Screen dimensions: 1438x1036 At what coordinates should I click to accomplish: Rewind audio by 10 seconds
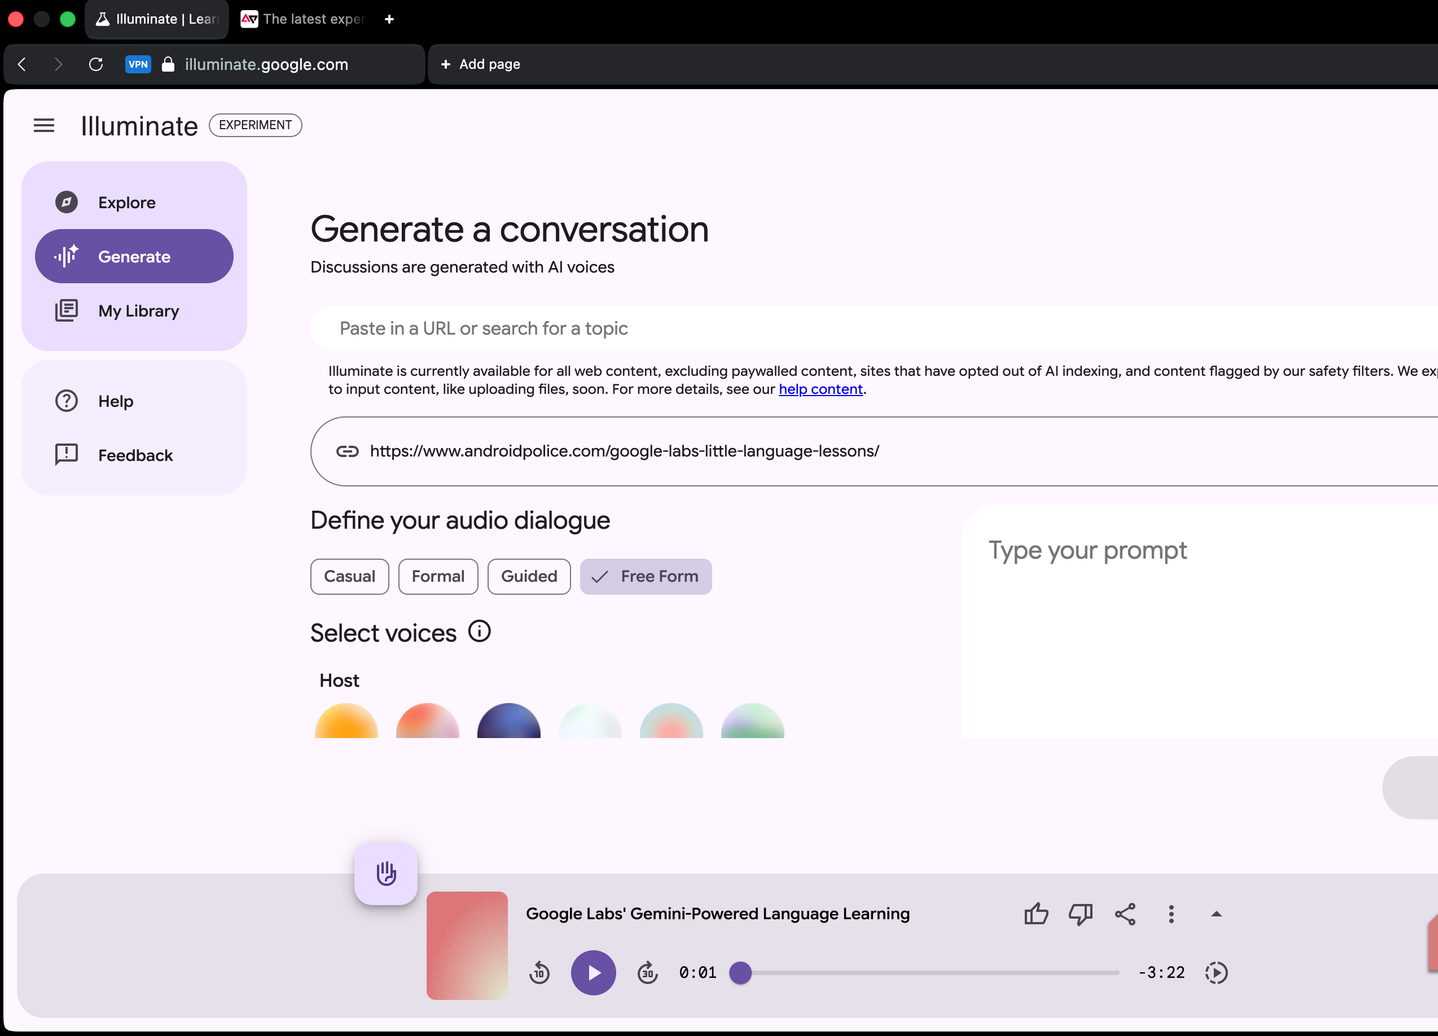539,973
